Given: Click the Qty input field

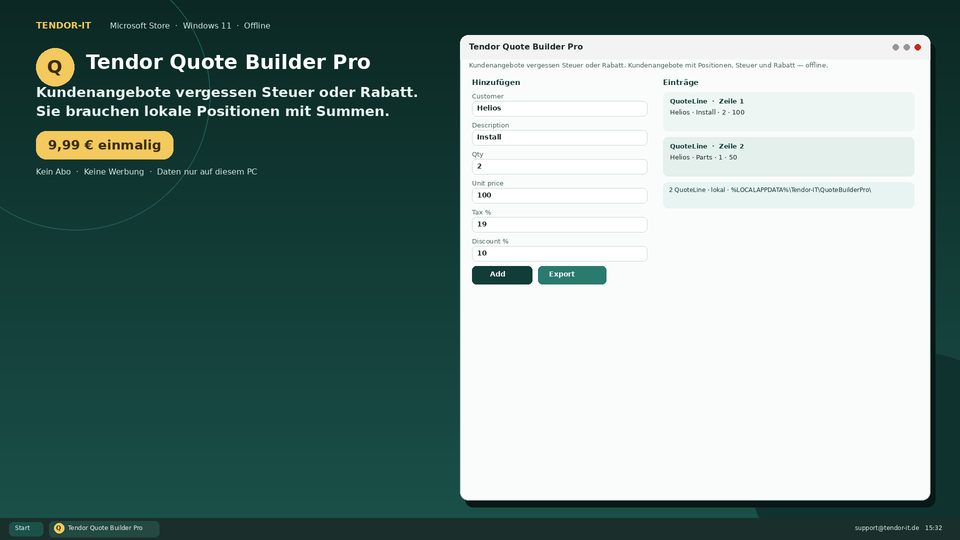Looking at the screenshot, I should point(559,167).
